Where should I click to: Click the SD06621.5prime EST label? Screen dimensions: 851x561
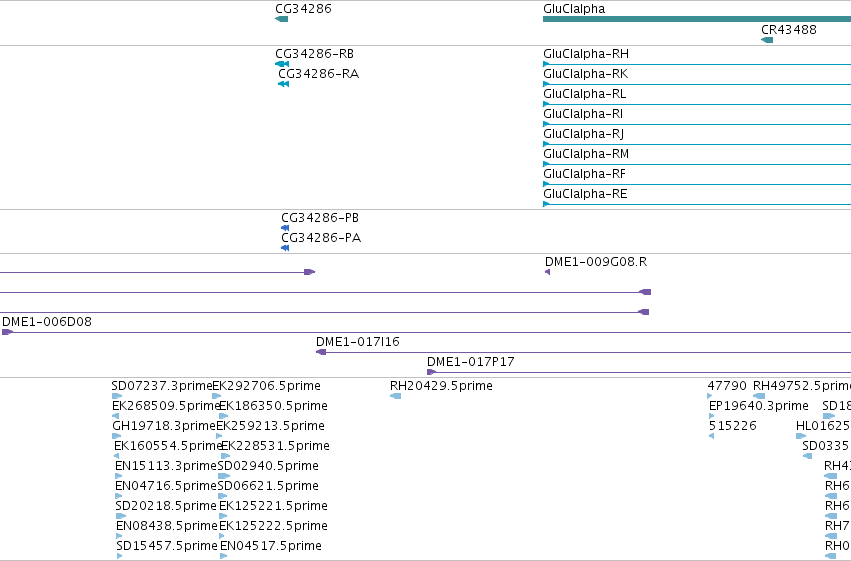click(x=268, y=486)
